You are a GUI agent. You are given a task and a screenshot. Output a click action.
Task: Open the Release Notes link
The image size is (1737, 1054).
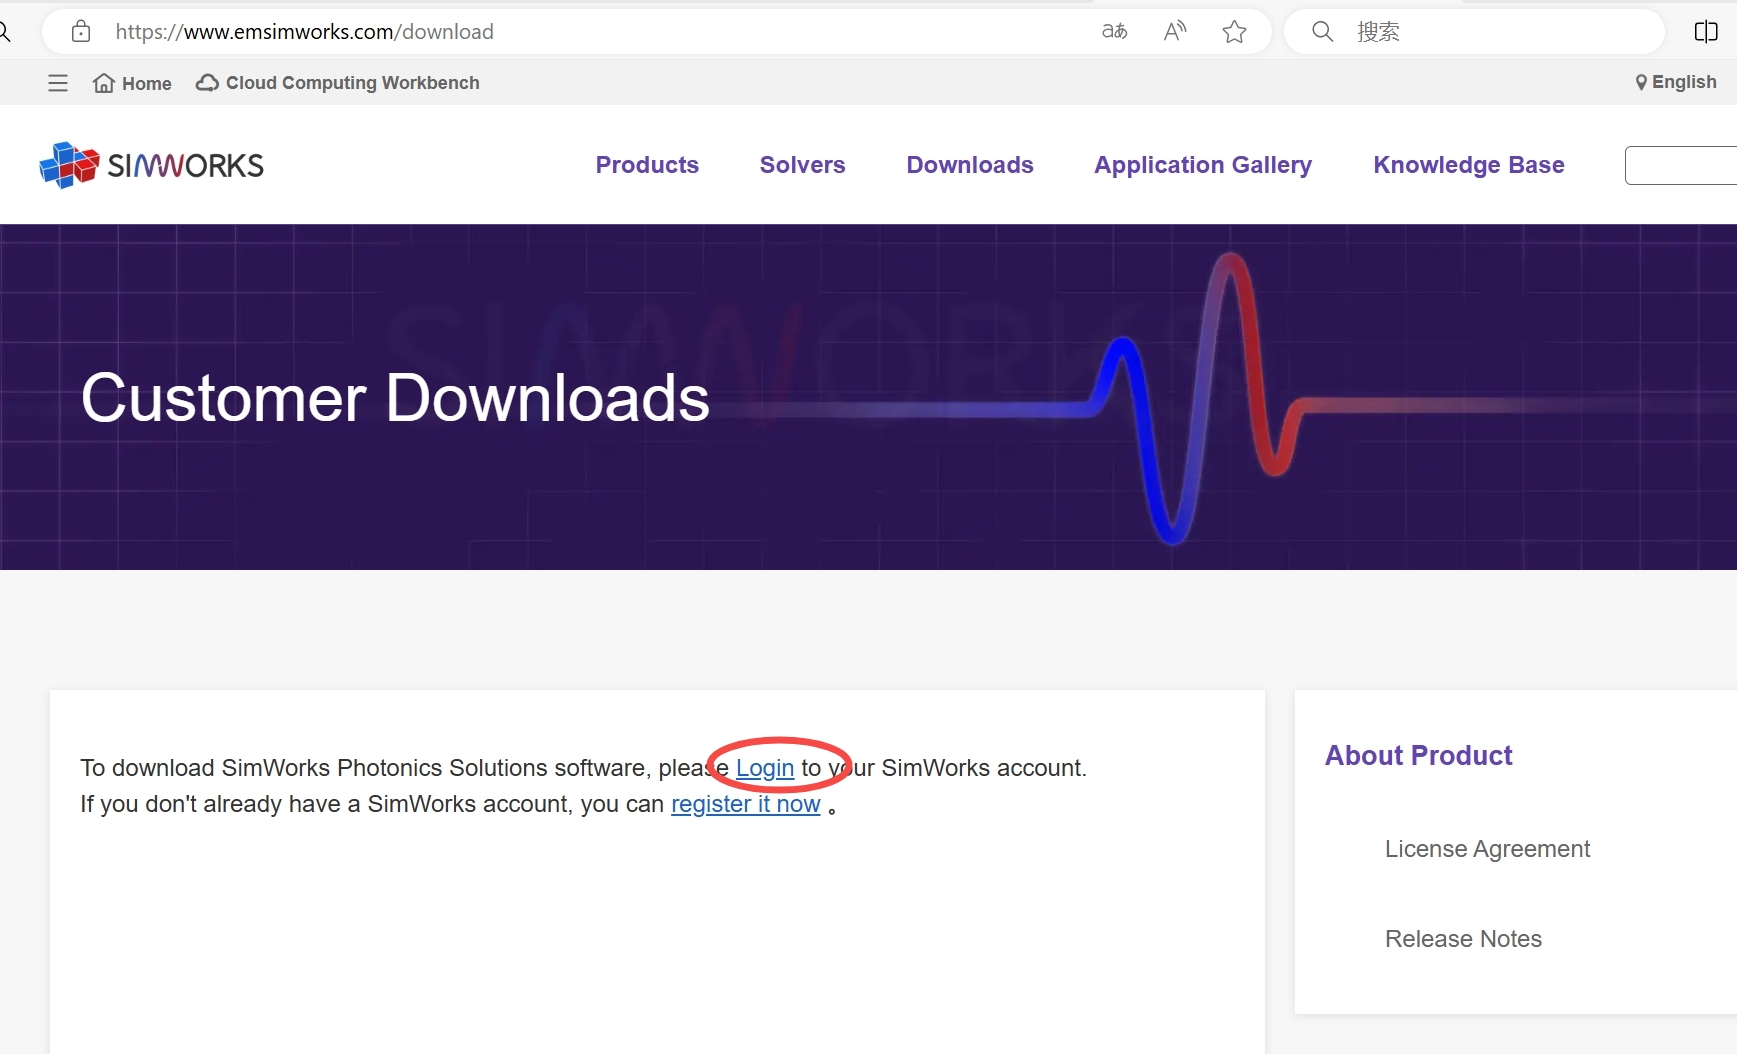pyautogui.click(x=1463, y=939)
